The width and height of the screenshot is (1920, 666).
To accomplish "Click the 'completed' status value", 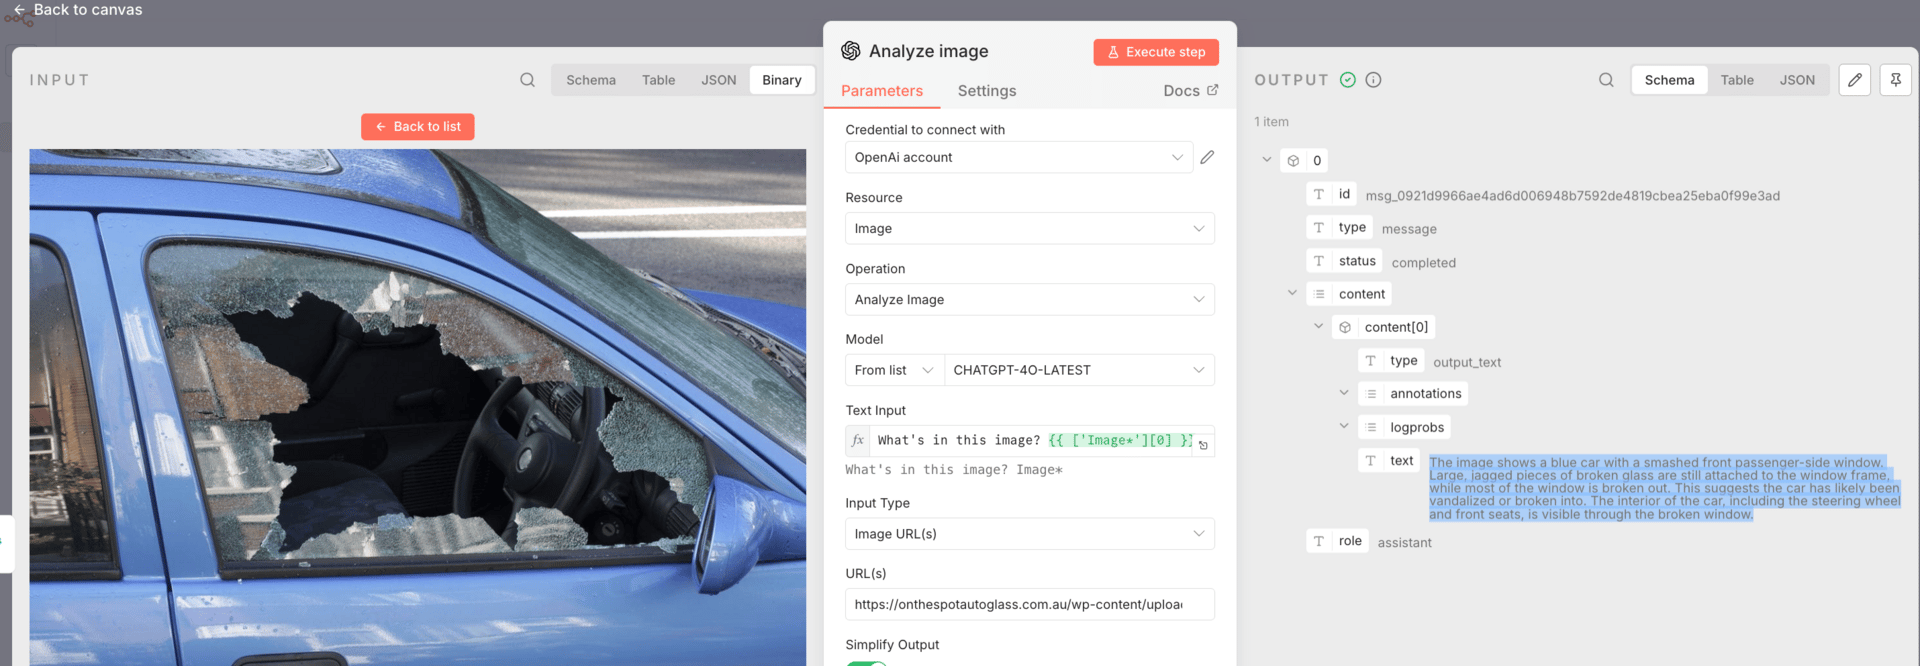I will [x=1423, y=263].
